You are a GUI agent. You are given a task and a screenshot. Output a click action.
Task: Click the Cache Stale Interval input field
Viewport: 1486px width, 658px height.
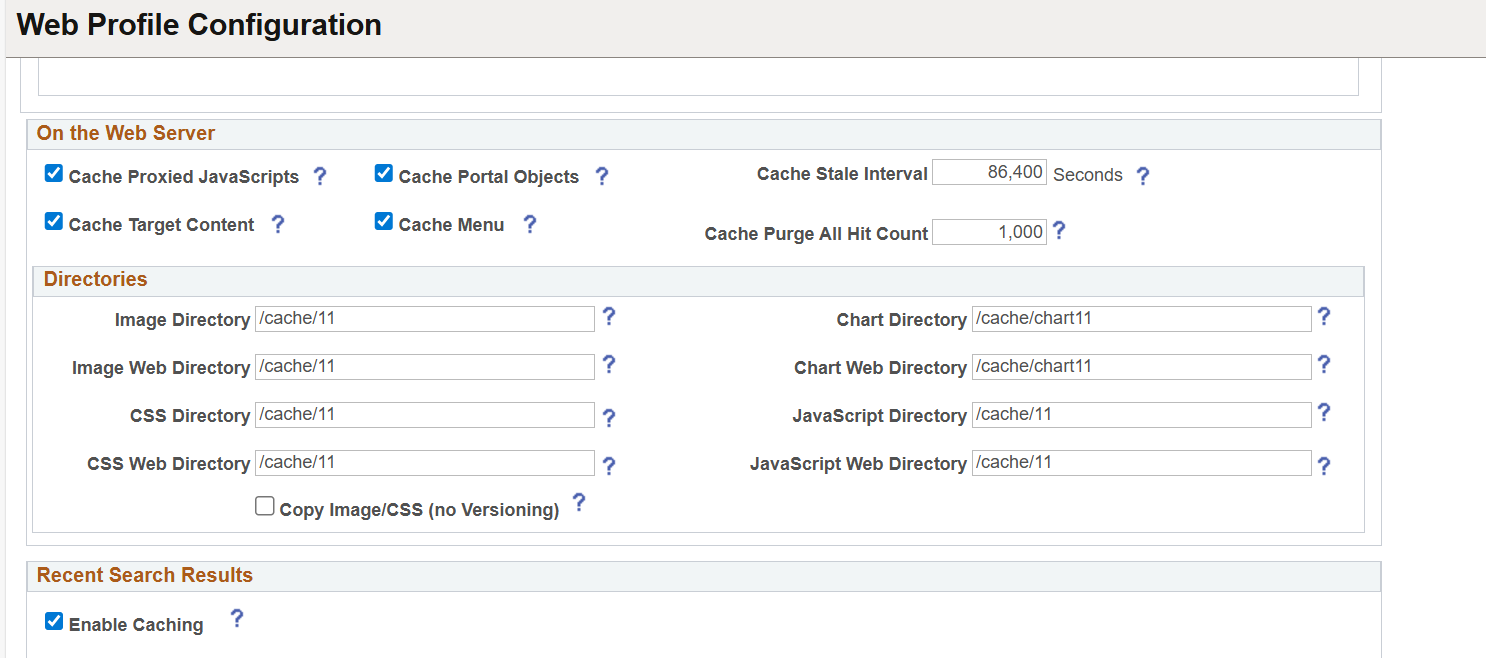[x=989, y=173]
